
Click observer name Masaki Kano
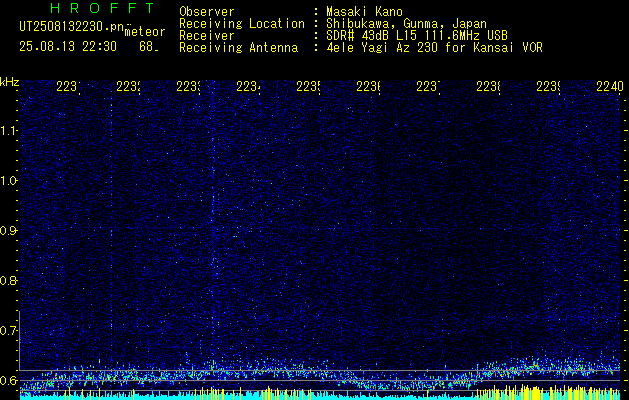(x=364, y=12)
